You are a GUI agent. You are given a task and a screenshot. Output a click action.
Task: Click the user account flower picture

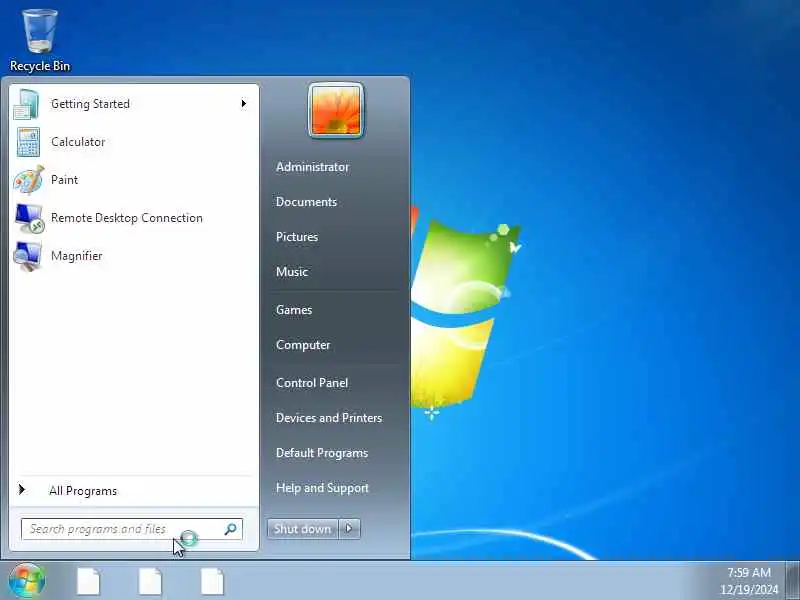336,111
